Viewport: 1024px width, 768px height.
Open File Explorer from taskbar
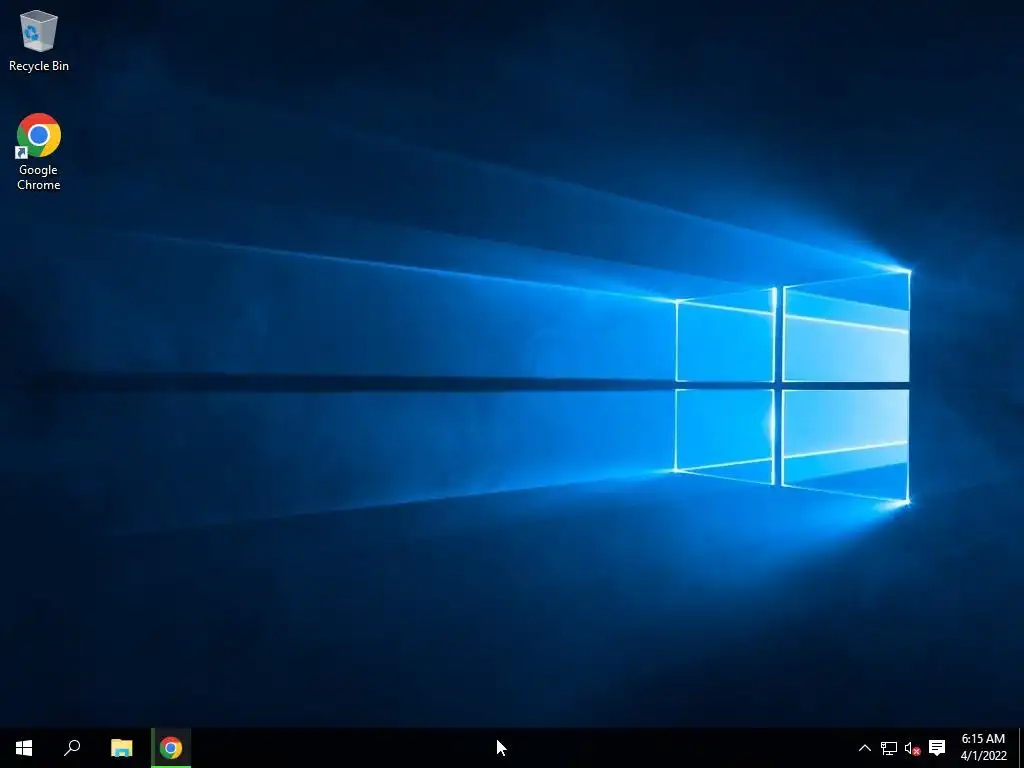click(121, 748)
